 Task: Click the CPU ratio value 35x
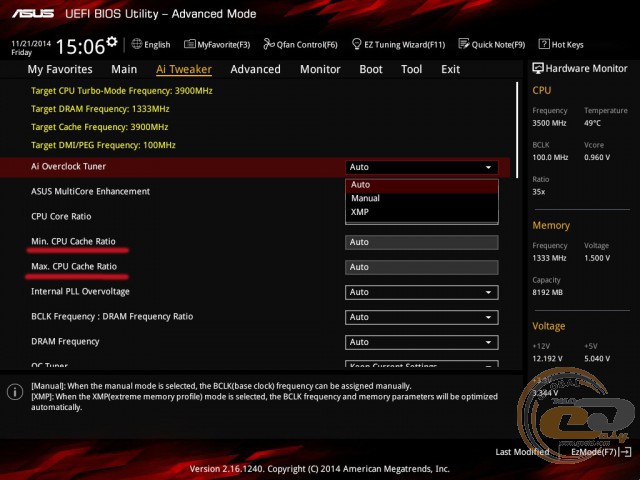tap(538, 192)
